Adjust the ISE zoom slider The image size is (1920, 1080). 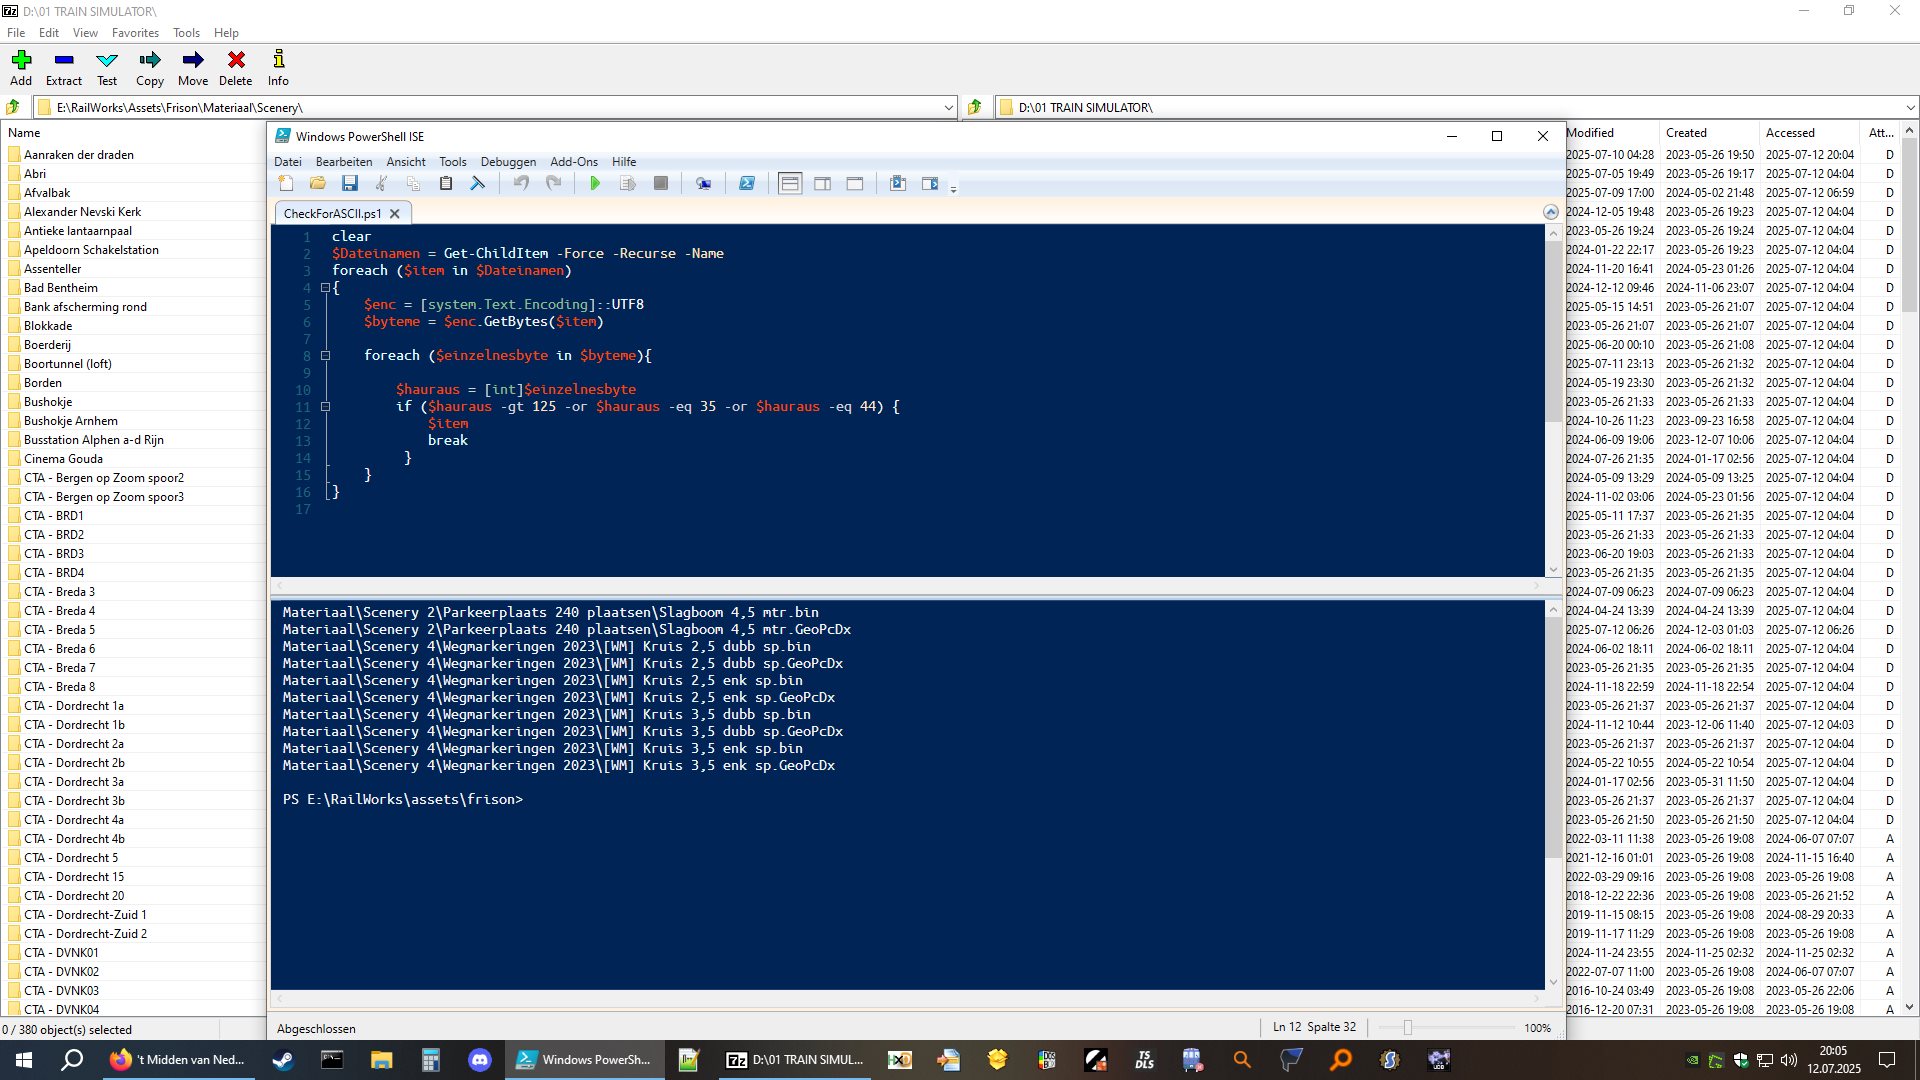pos(1408,1028)
